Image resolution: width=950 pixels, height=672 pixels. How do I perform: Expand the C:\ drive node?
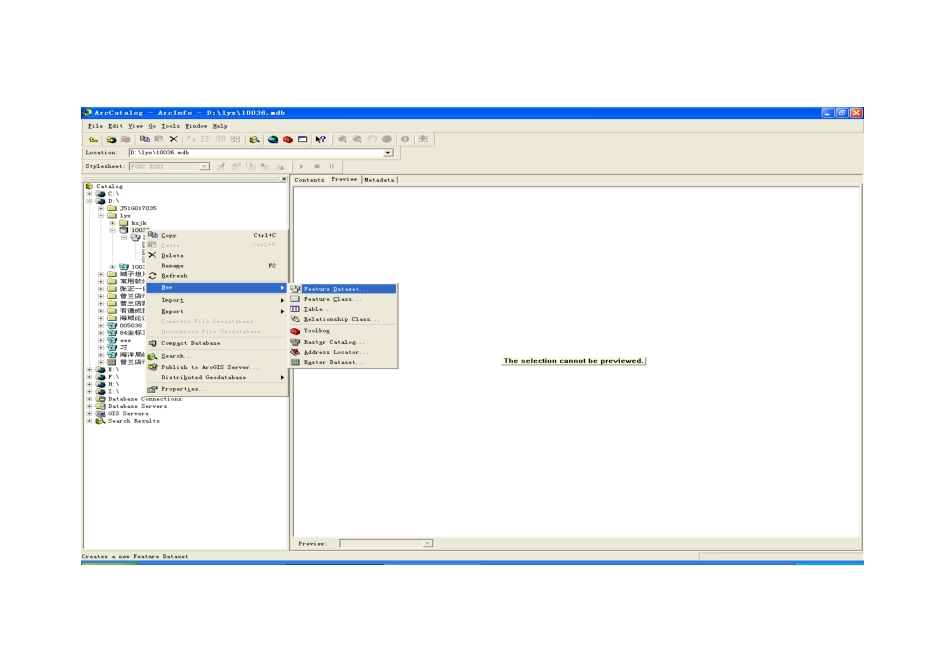pyautogui.click(x=90, y=194)
